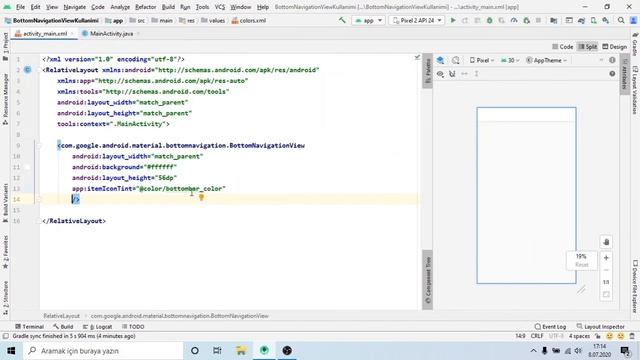Click Attach Debugger to Android Process icon
640x360 pixels.
point(527,20)
